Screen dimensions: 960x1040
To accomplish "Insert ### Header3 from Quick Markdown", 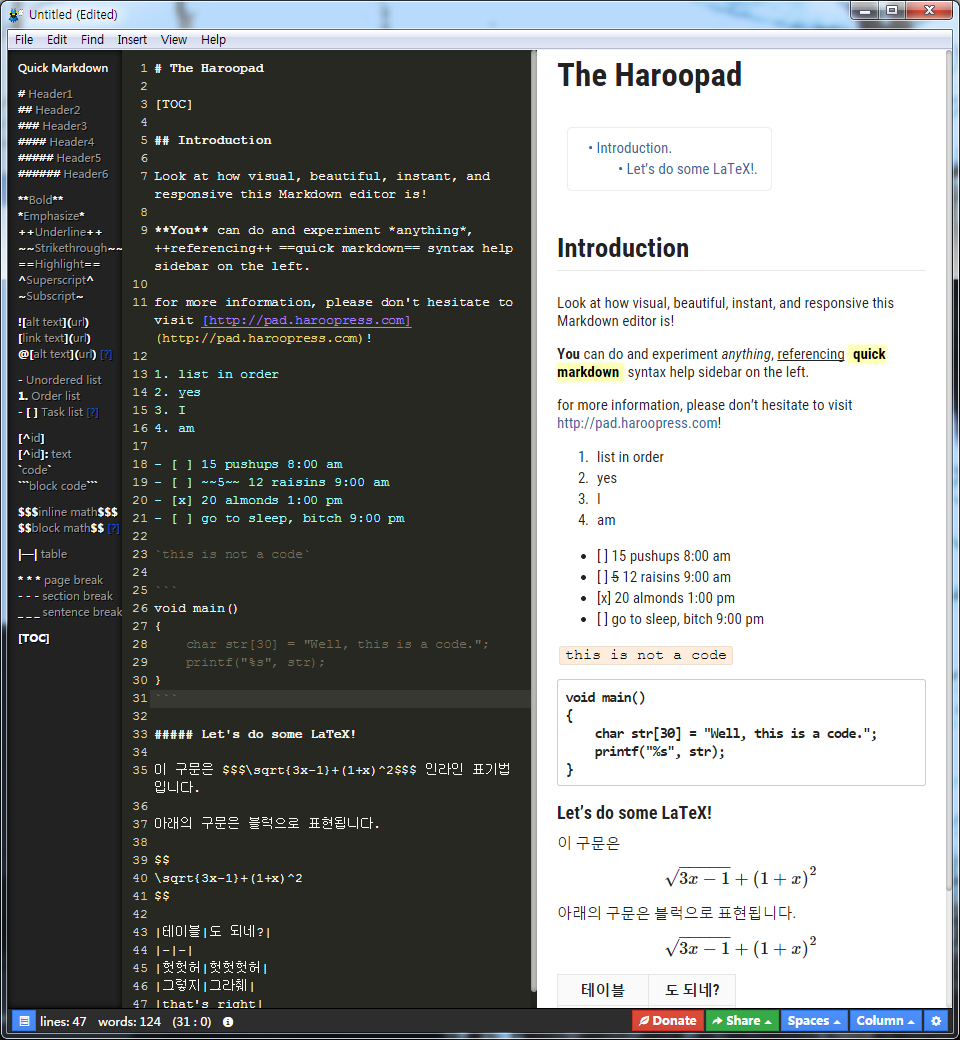I will 52,126.
